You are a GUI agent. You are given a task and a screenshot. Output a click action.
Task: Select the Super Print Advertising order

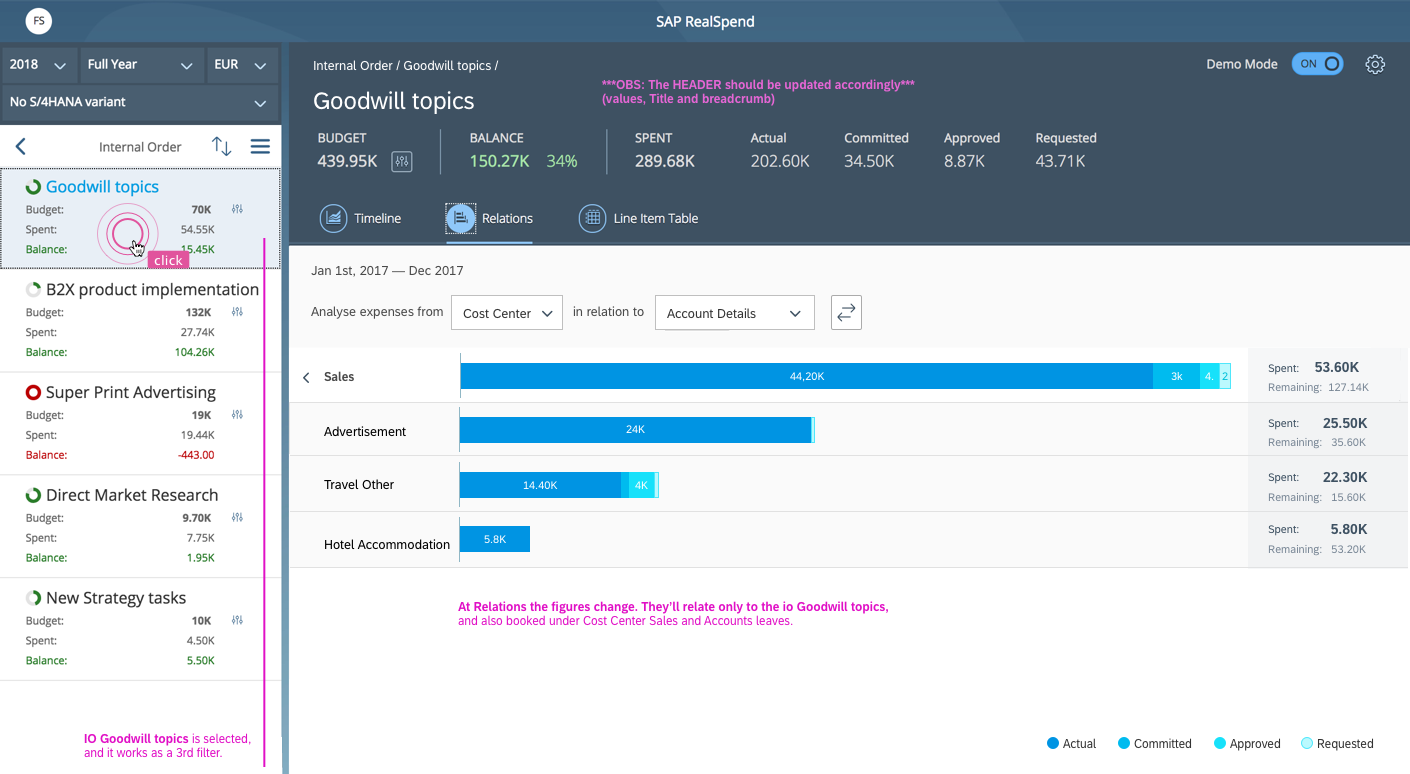(140, 423)
